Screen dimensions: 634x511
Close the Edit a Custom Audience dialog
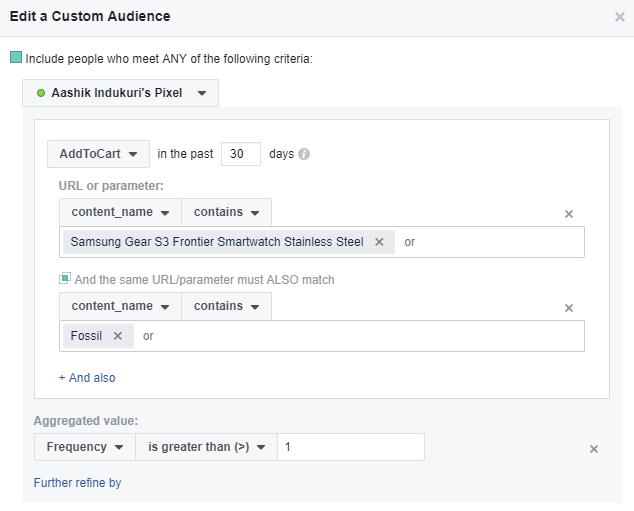click(x=619, y=17)
